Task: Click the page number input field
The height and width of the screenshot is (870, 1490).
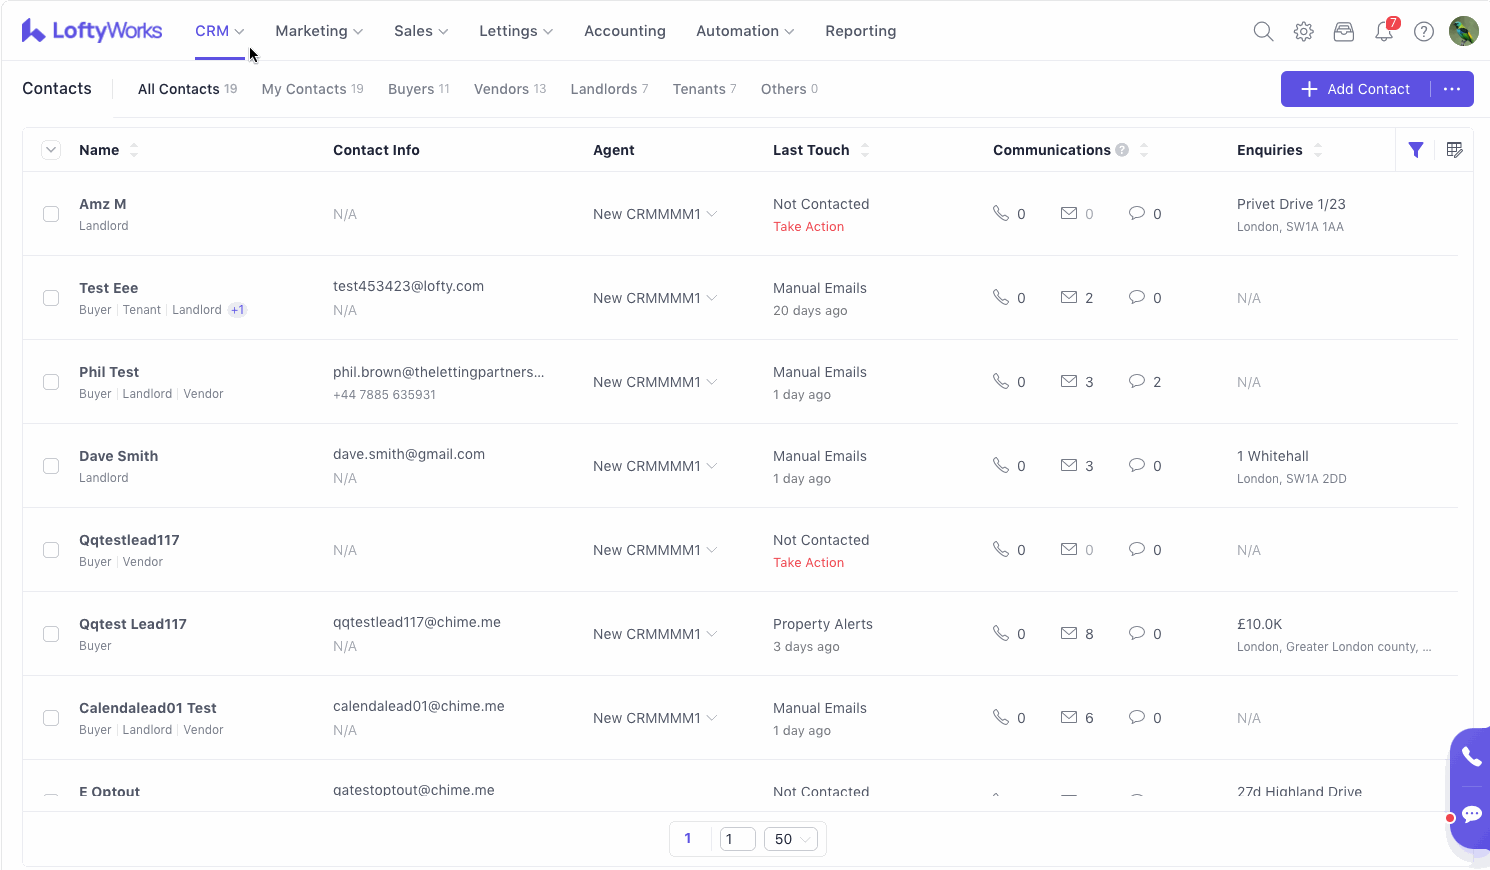Action: (x=737, y=839)
